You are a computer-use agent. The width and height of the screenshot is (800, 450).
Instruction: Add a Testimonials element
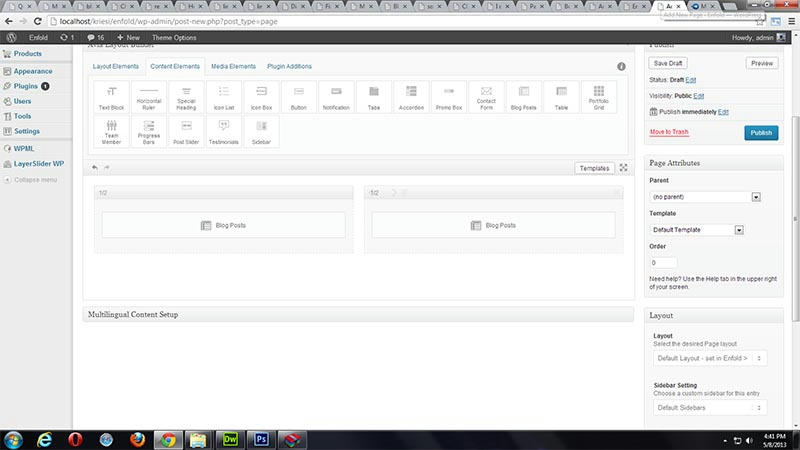(223, 132)
